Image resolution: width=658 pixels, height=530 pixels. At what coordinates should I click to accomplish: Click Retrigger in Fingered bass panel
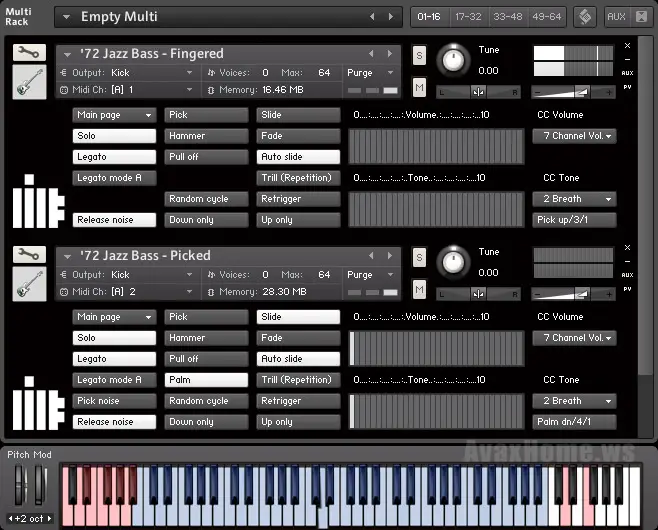click(298, 199)
